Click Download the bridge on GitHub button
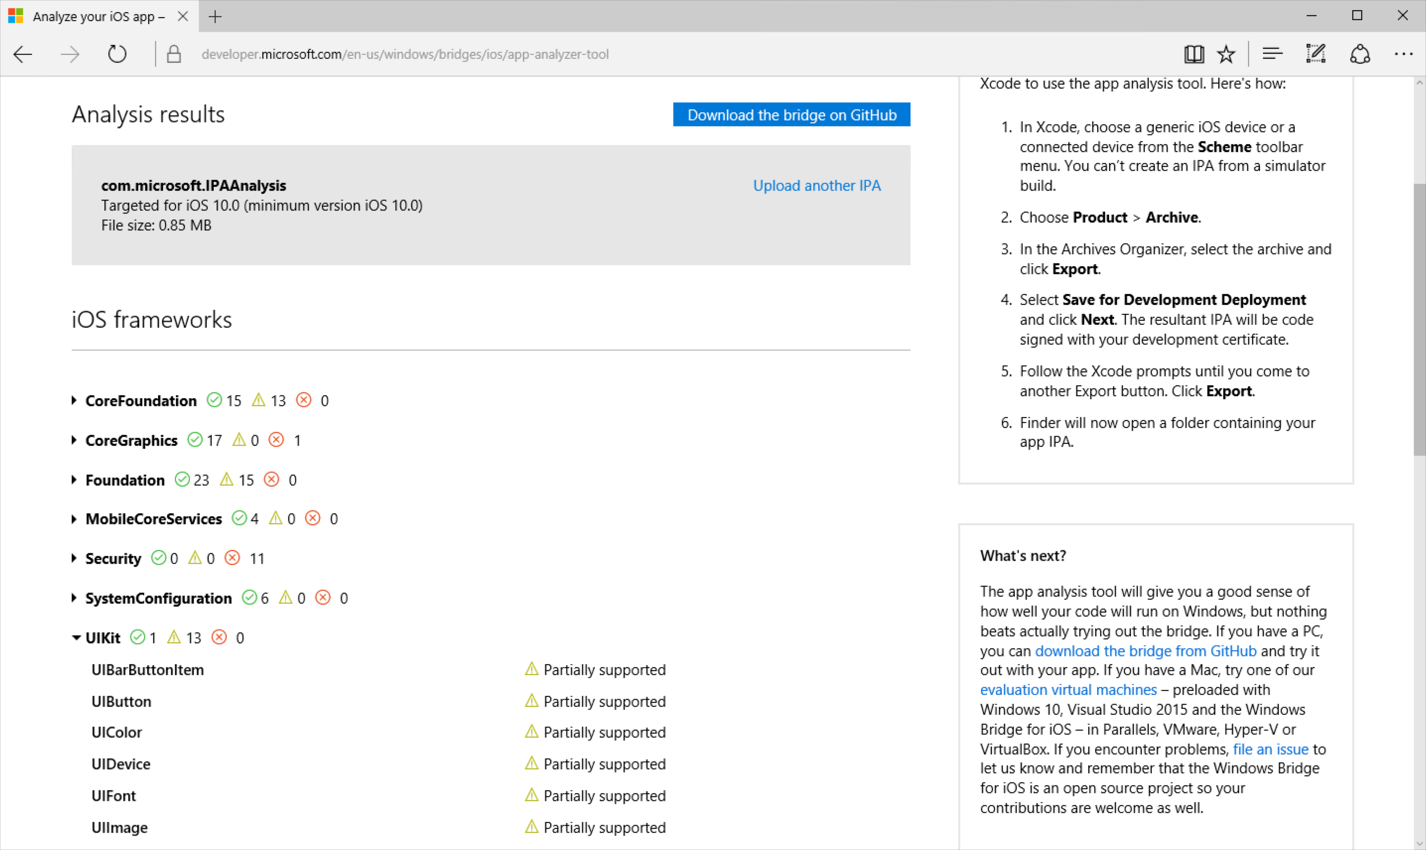Image resolution: width=1426 pixels, height=850 pixels. point(791,115)
